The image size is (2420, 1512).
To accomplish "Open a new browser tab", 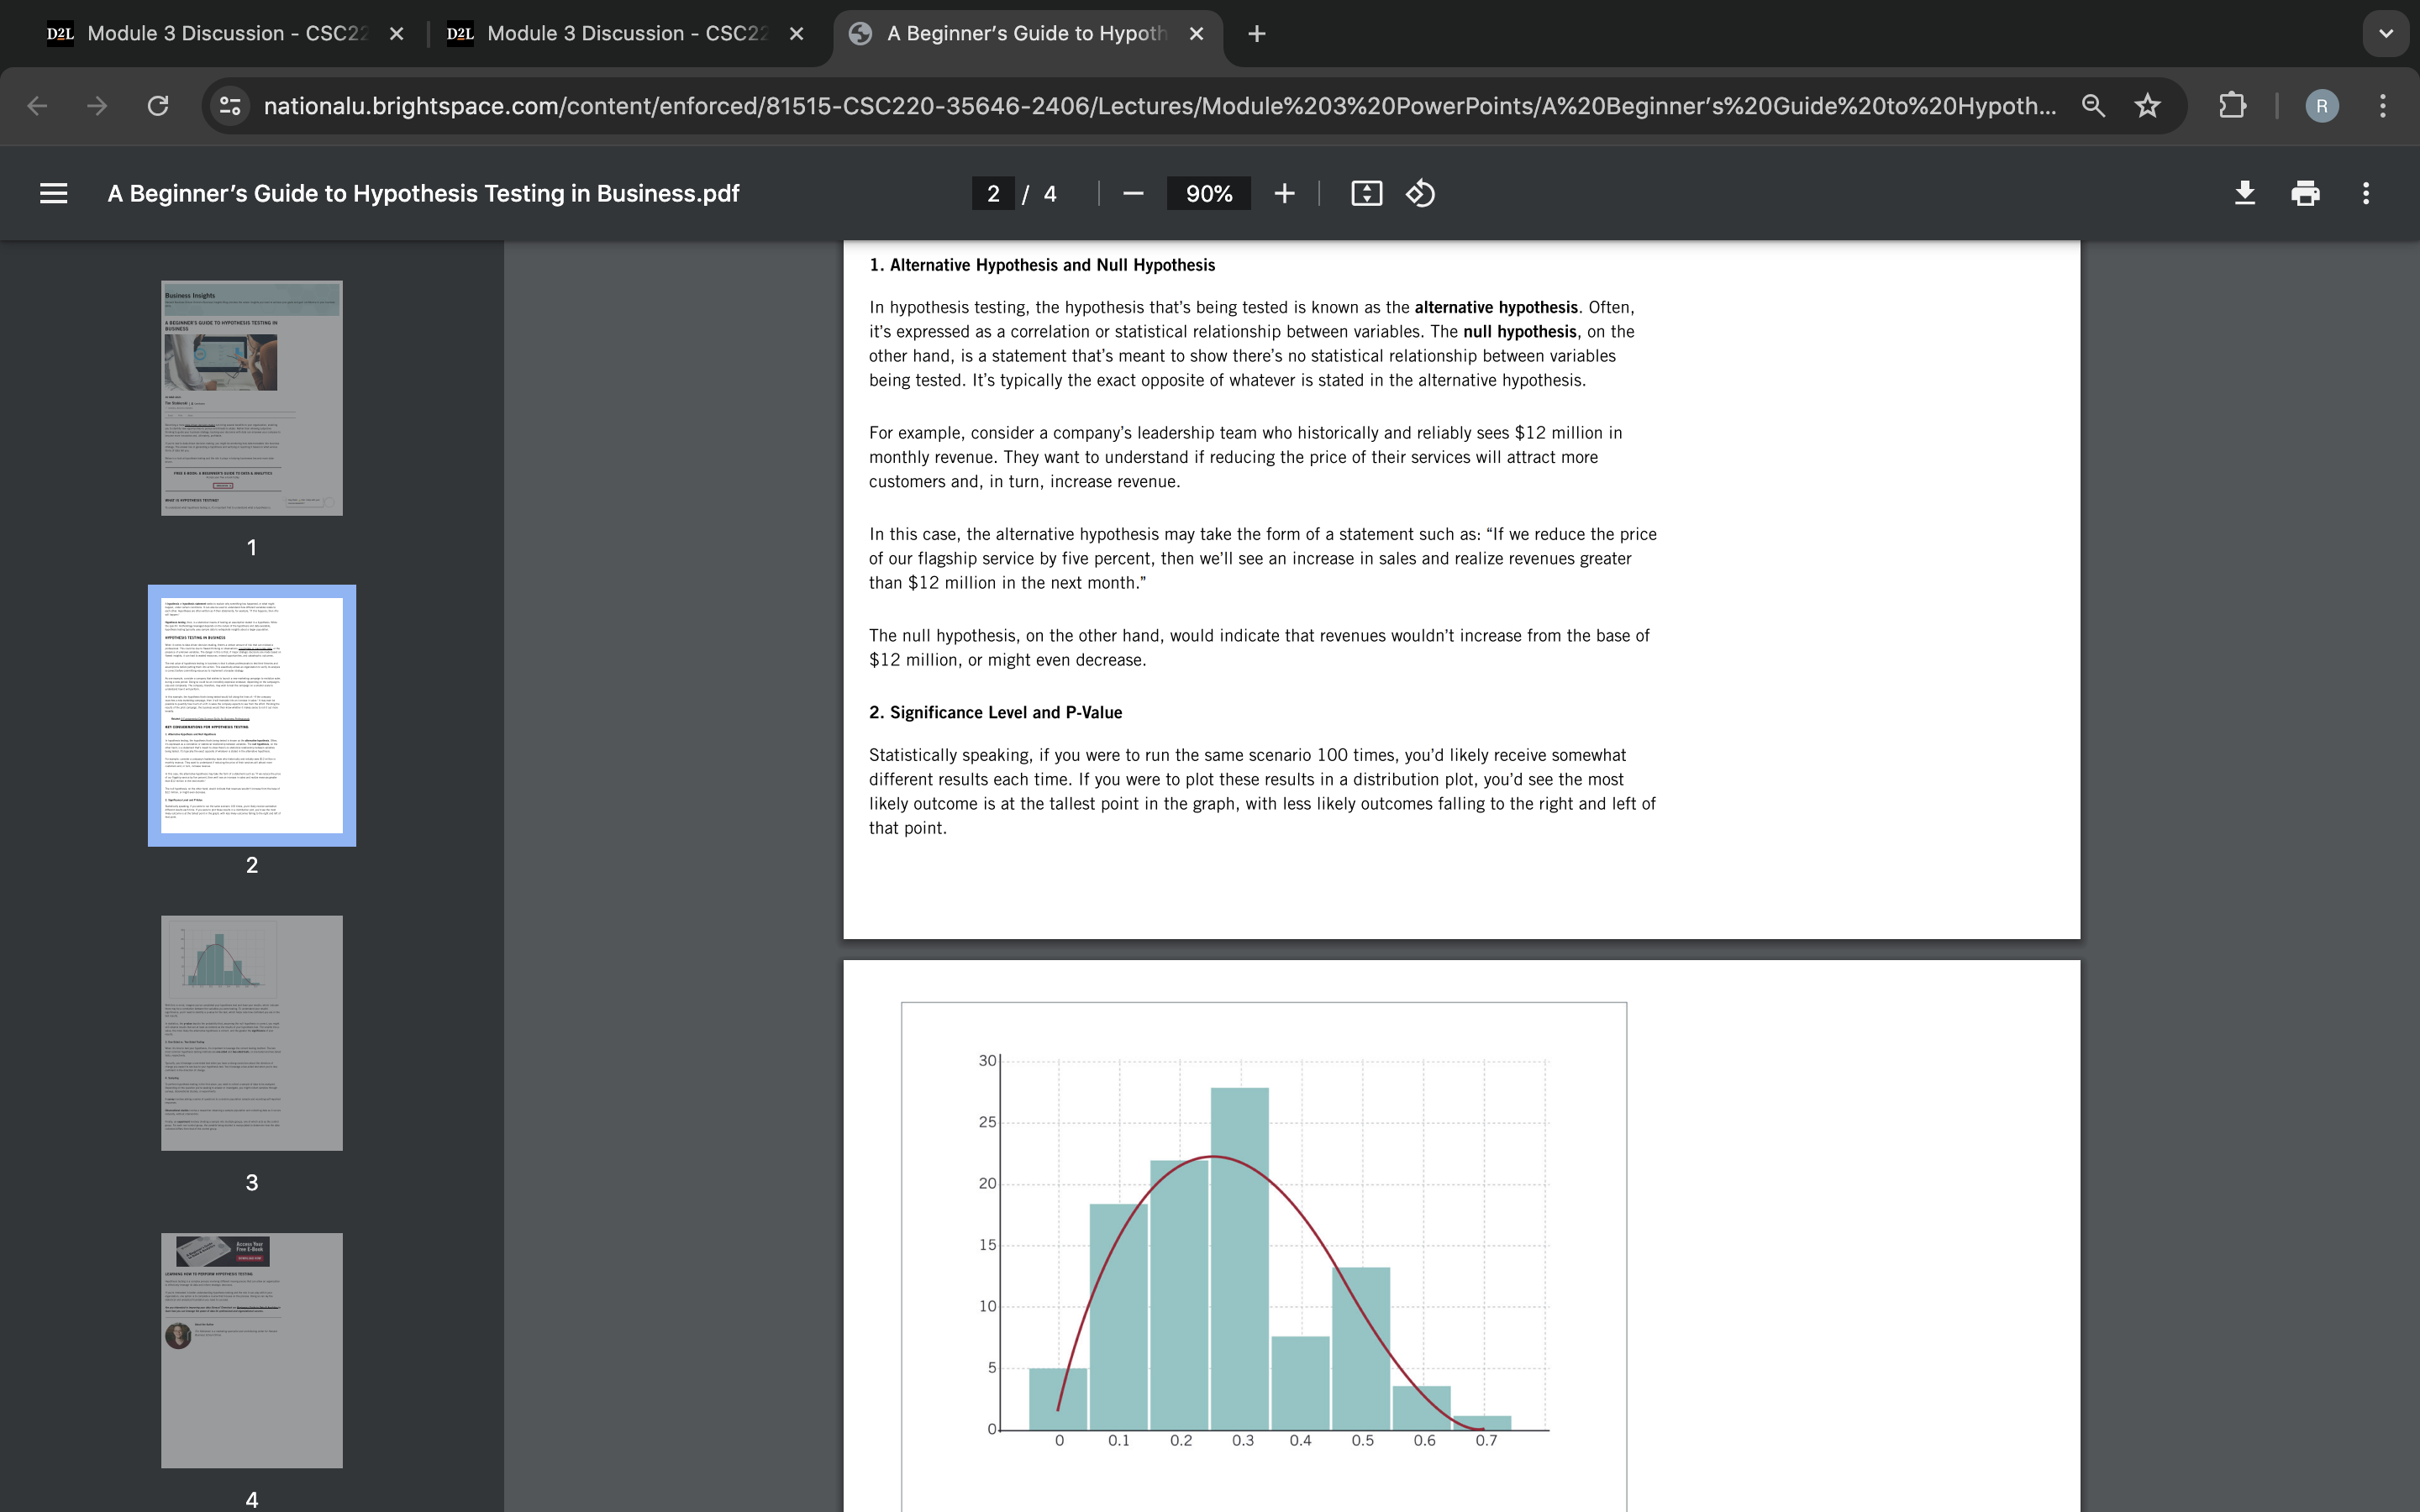I will tap(1256, 33).
